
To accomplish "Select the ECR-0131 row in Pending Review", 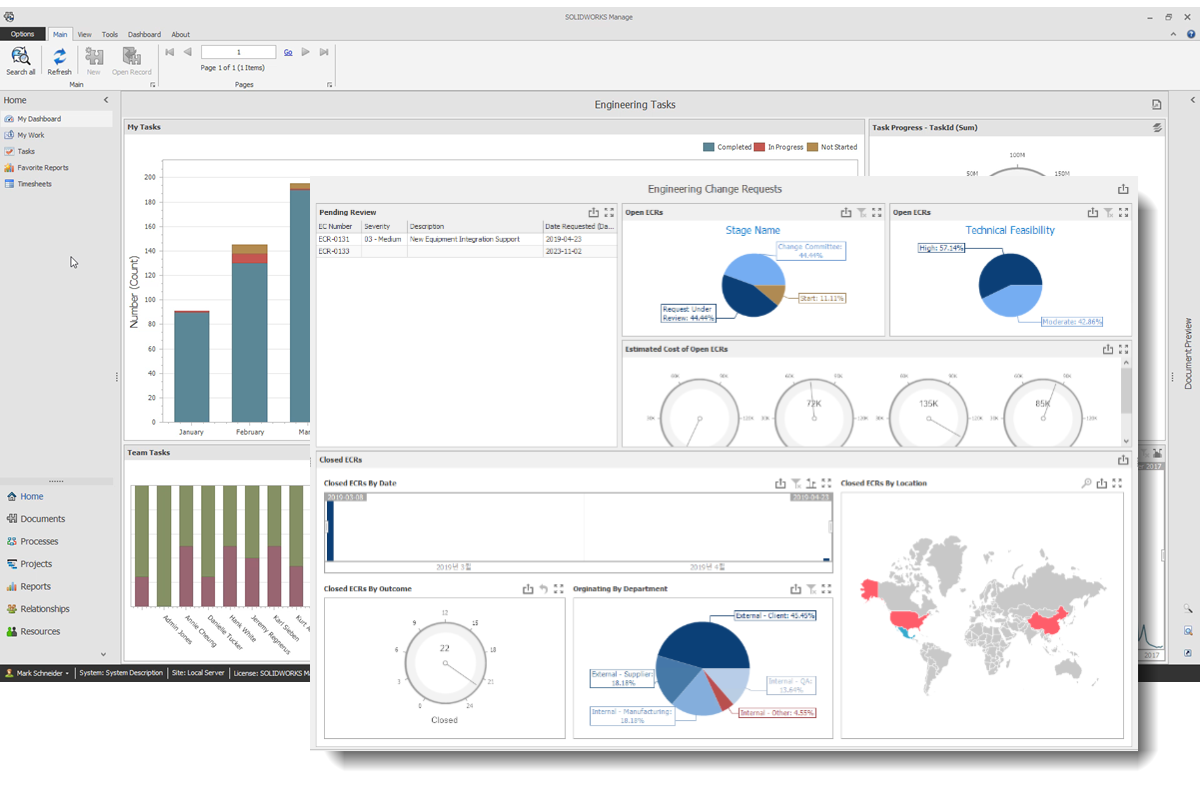I will point(467,239).
